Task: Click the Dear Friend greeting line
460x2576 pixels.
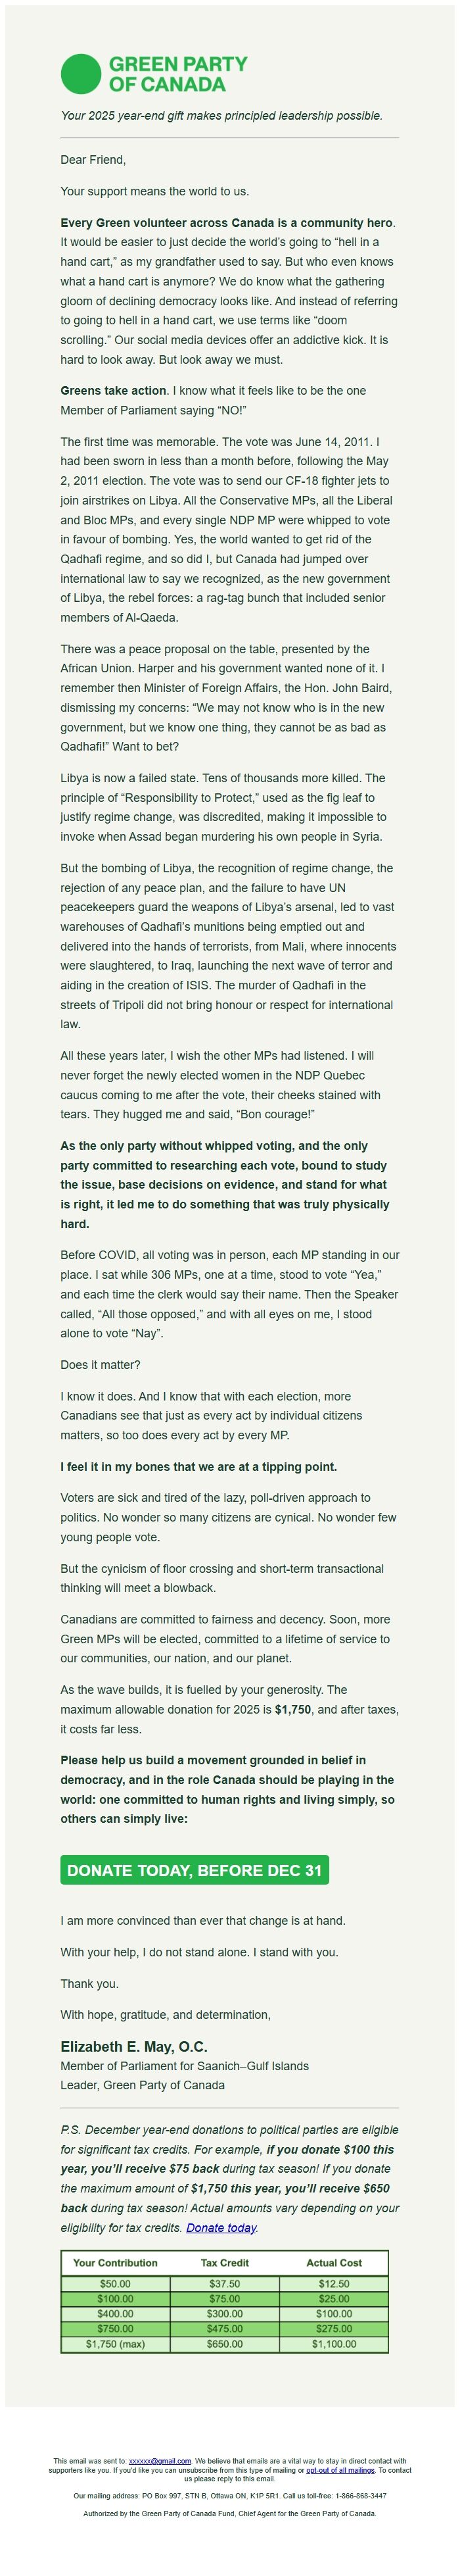Action: tap(93, 160)
